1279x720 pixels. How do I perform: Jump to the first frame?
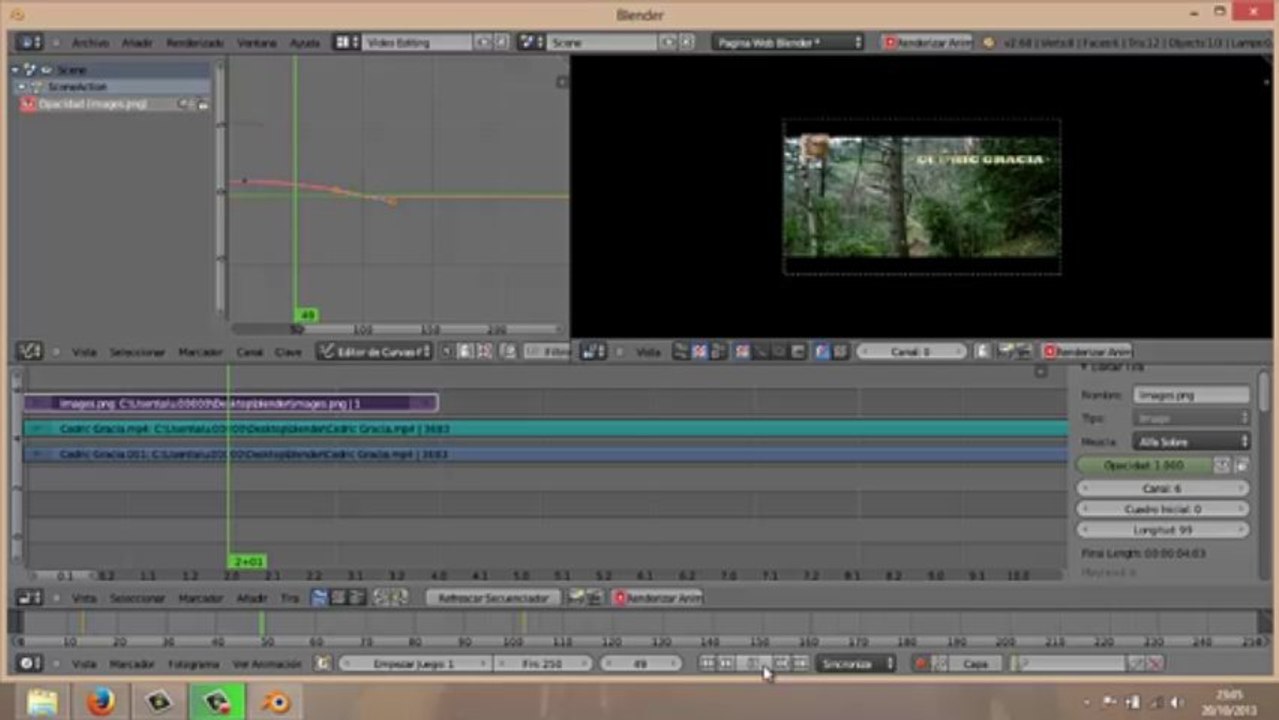coord(707,664)
